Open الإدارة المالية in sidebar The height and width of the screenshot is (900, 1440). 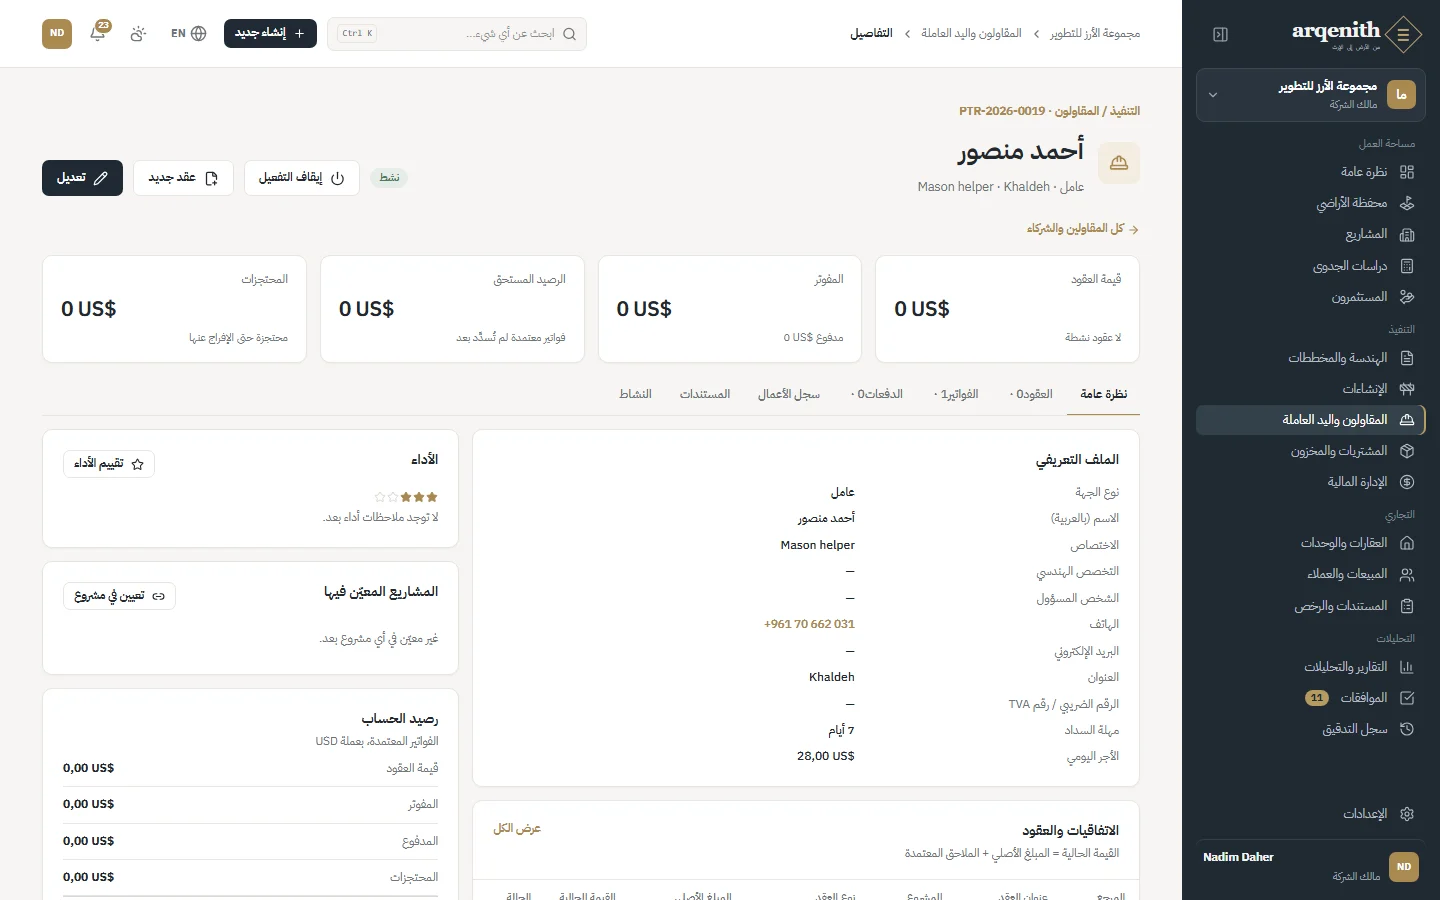[1311, 482]
